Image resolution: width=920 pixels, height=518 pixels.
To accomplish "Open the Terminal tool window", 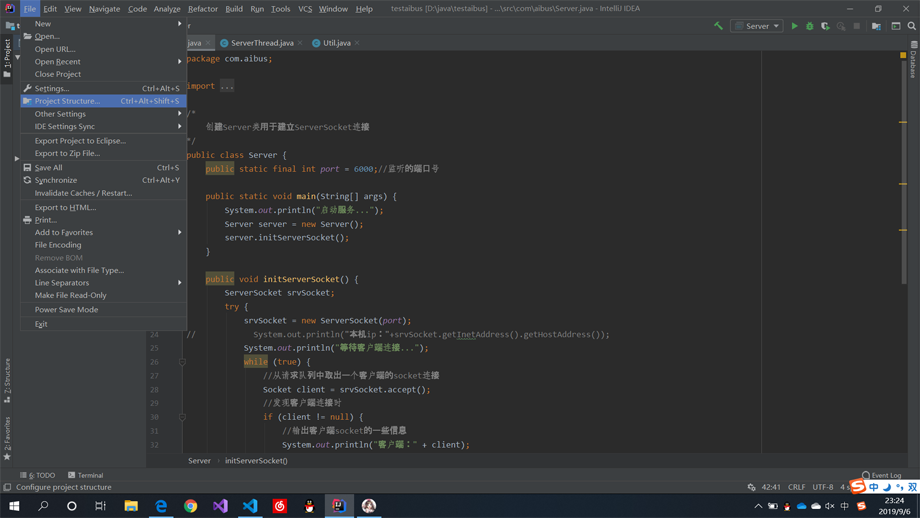I will click(x=86, y=475).
